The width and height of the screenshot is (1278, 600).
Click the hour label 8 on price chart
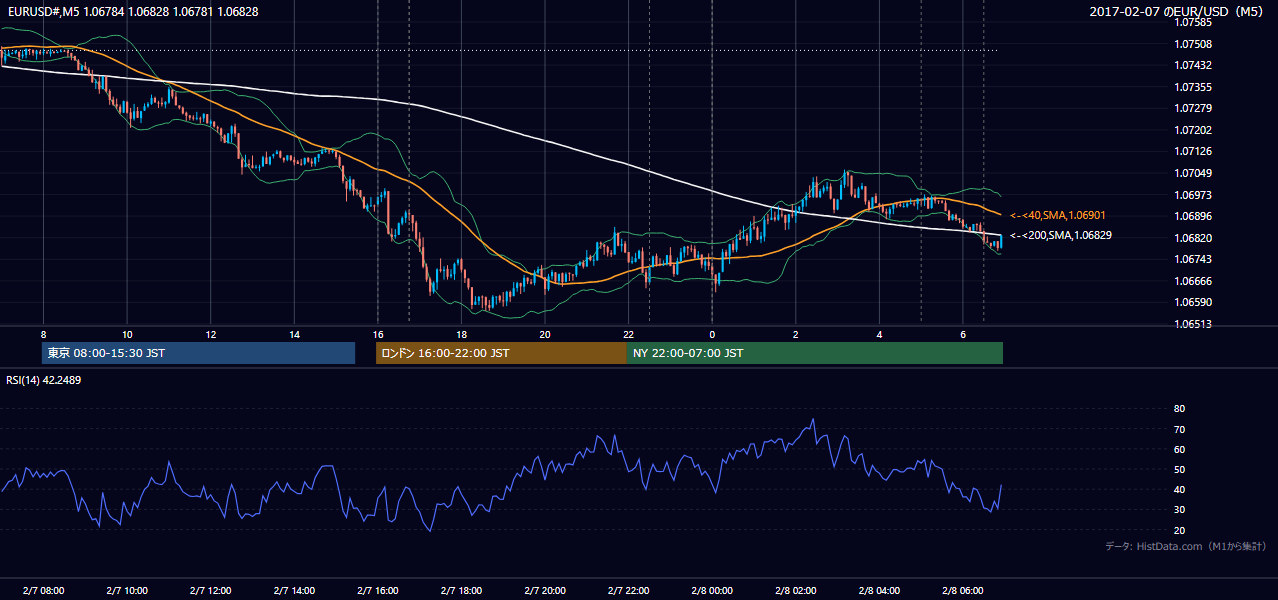[43, 334]
